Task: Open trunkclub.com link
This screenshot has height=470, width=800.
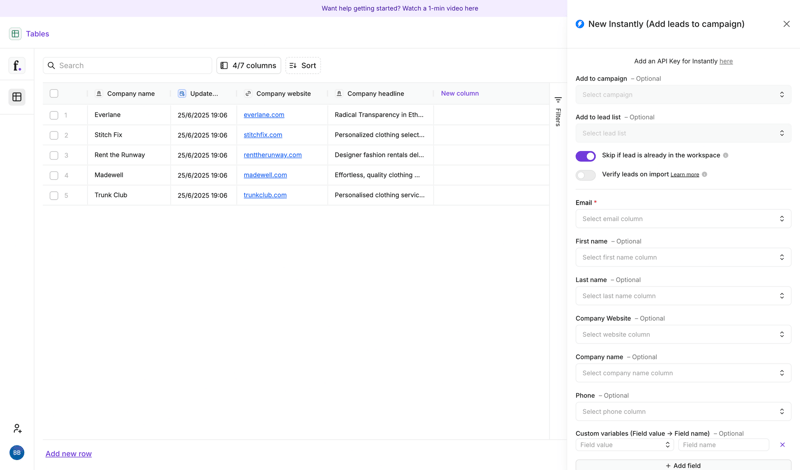Action: click(265, 195)
